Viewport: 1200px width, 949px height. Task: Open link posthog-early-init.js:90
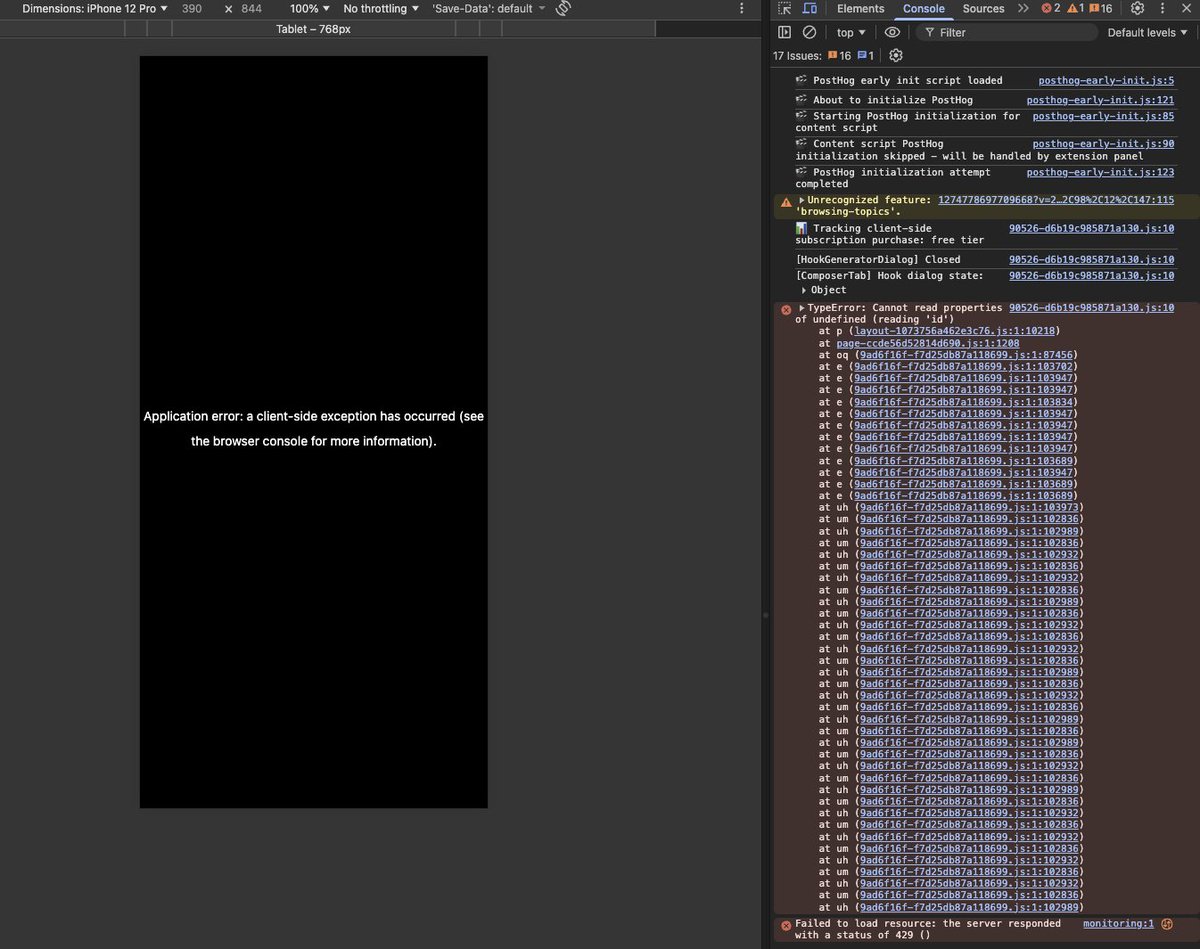tap(1103, 144)
